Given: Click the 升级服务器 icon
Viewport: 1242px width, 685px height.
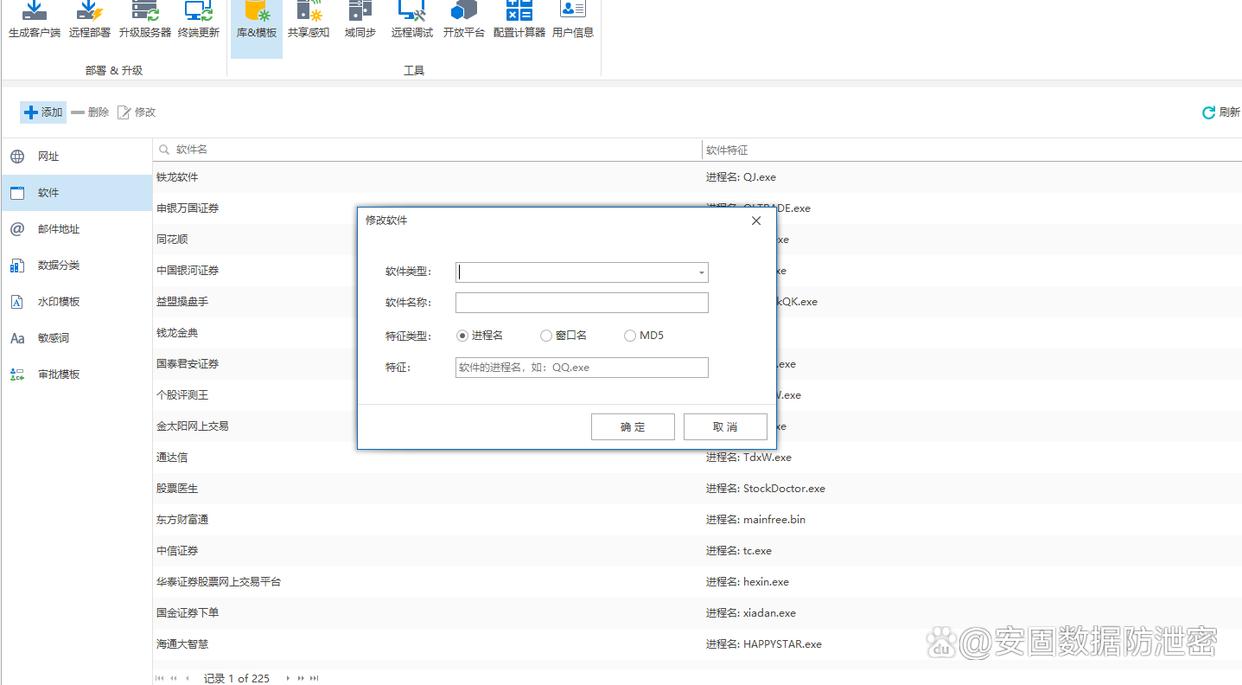Looking at the screenshot, I should tap(145, 14).
